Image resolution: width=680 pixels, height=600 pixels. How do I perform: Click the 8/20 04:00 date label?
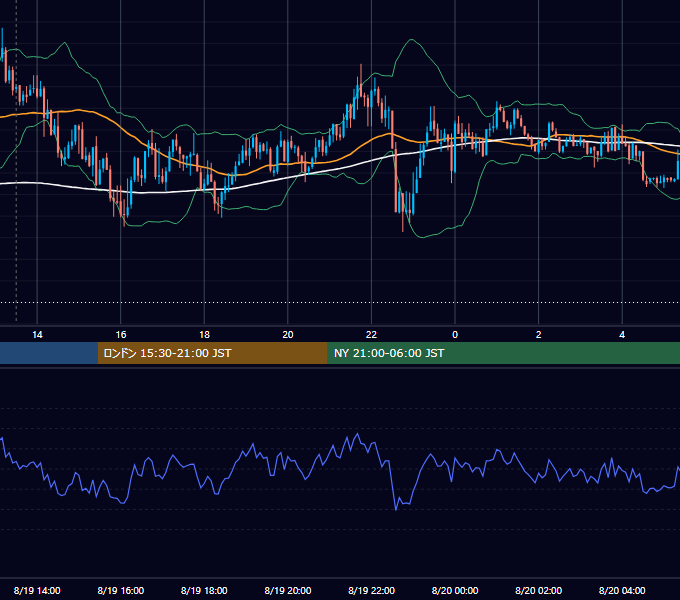point(622,590)
